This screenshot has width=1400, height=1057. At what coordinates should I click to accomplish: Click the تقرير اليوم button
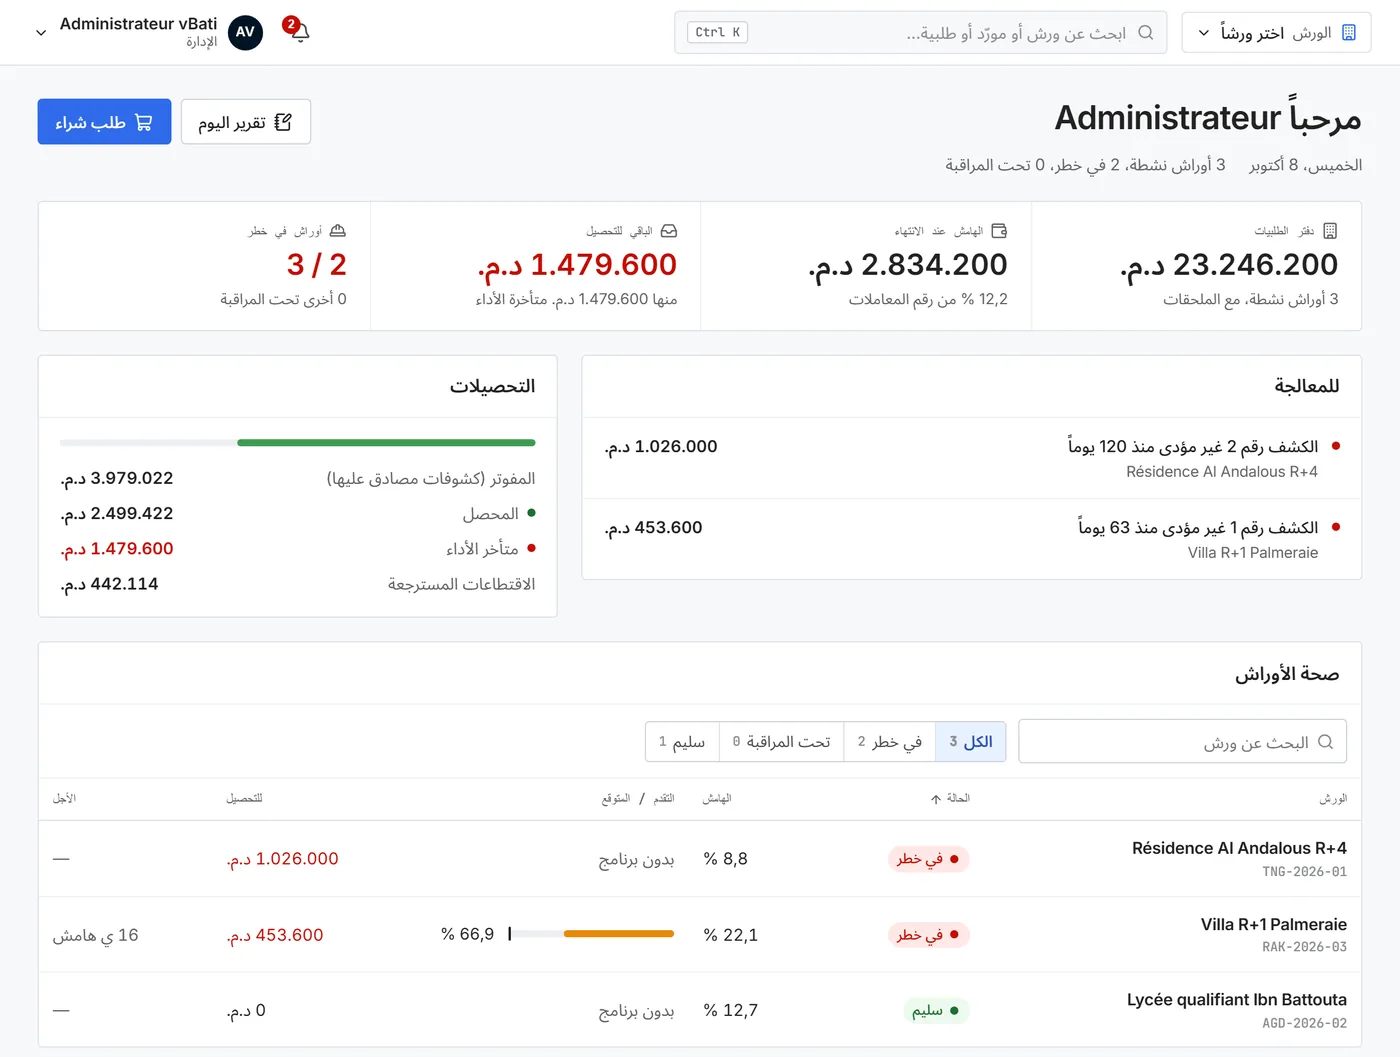246,122
